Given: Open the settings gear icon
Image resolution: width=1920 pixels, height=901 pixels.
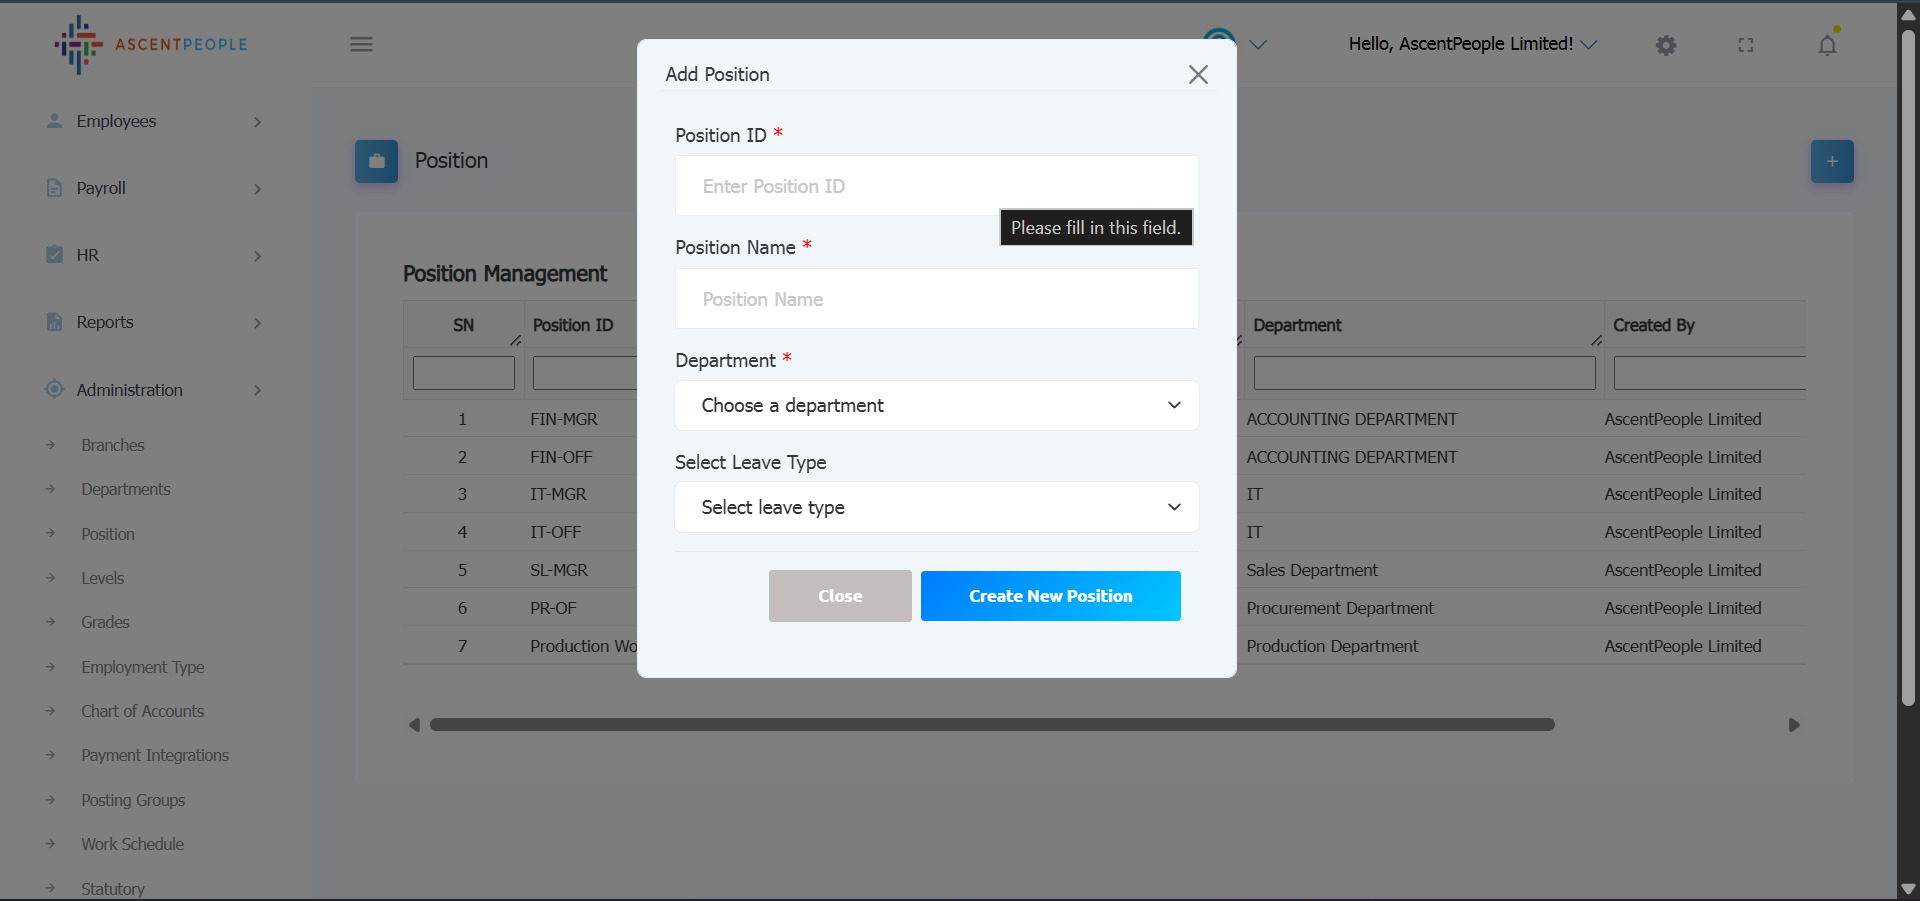Looking at the screenshot, I should [1665, 45].
